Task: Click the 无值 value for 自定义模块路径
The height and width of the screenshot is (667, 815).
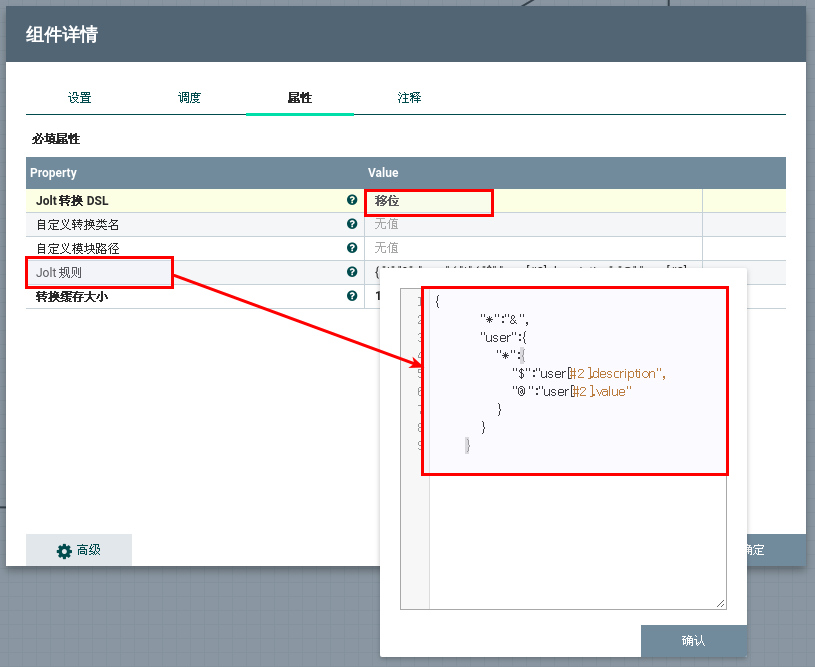Action: coord(386,248)
